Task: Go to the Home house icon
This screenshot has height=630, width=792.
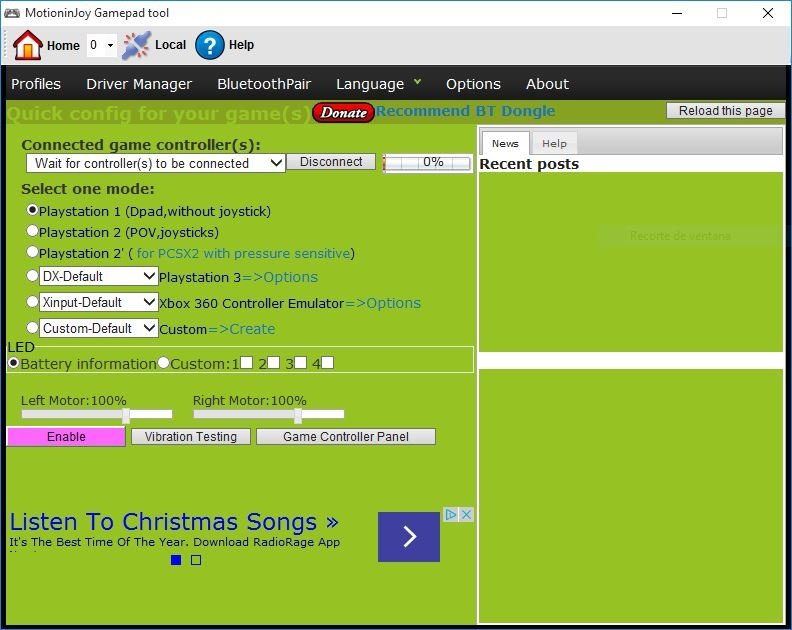Action: [27, 45]
